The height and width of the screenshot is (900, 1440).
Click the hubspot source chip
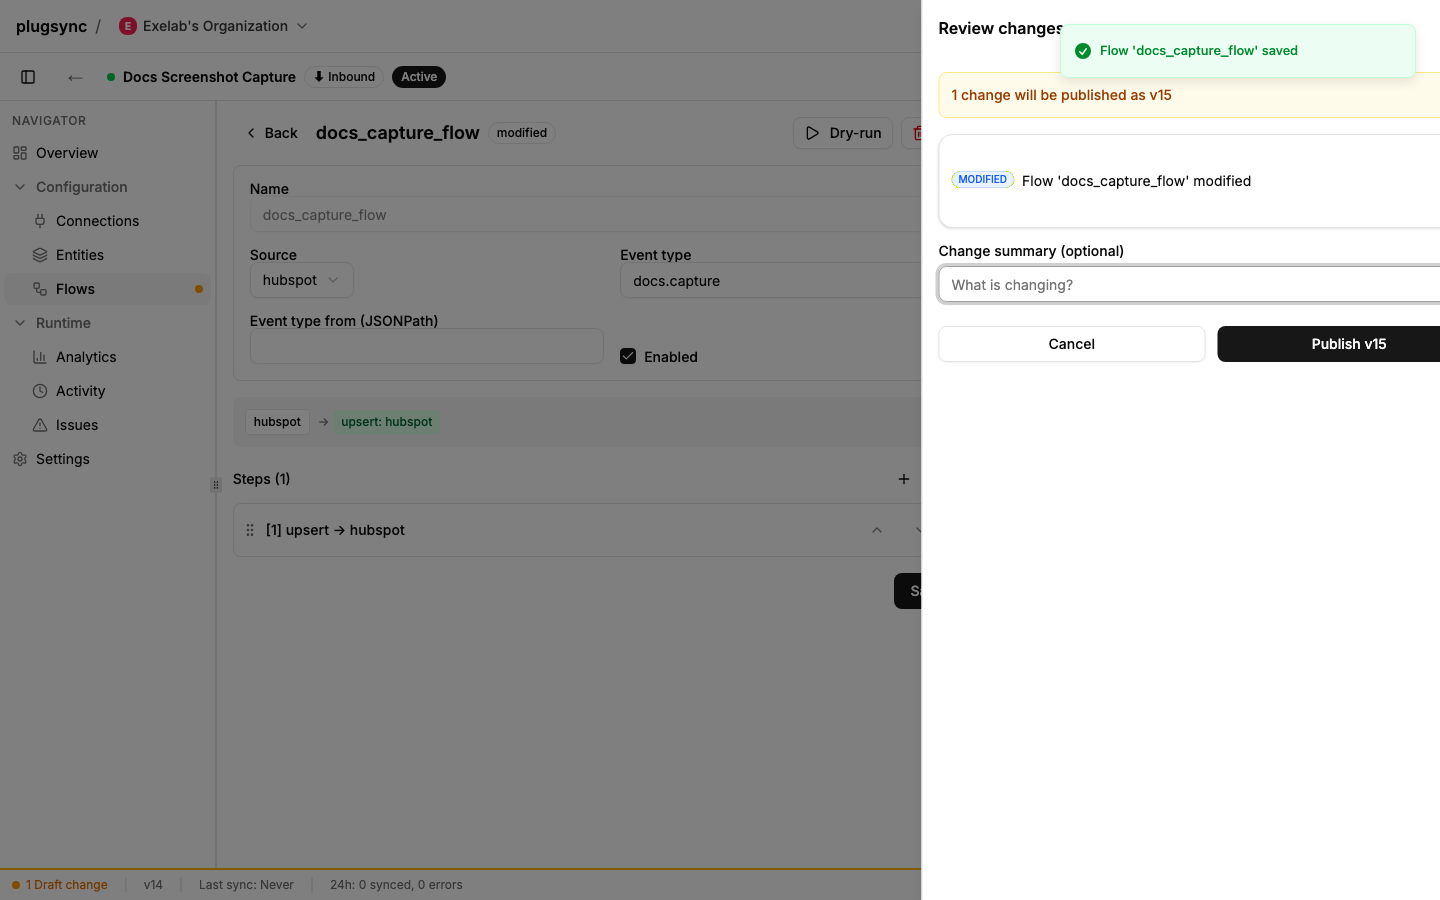[x=277, y=422]
